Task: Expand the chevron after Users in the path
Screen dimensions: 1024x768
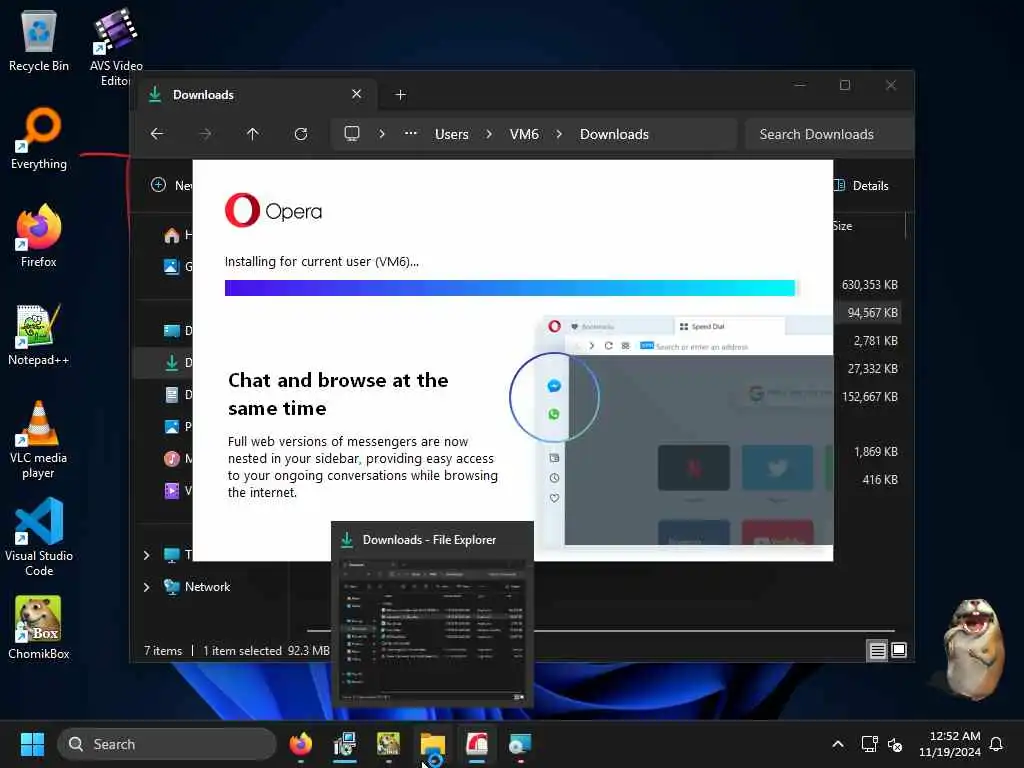Action: [489, 134]
